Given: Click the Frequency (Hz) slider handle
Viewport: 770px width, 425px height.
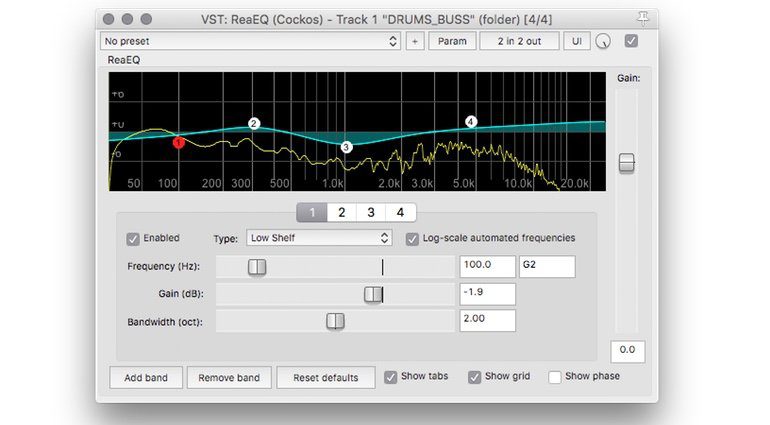Looking at the screenshot, I should (257, 267).
